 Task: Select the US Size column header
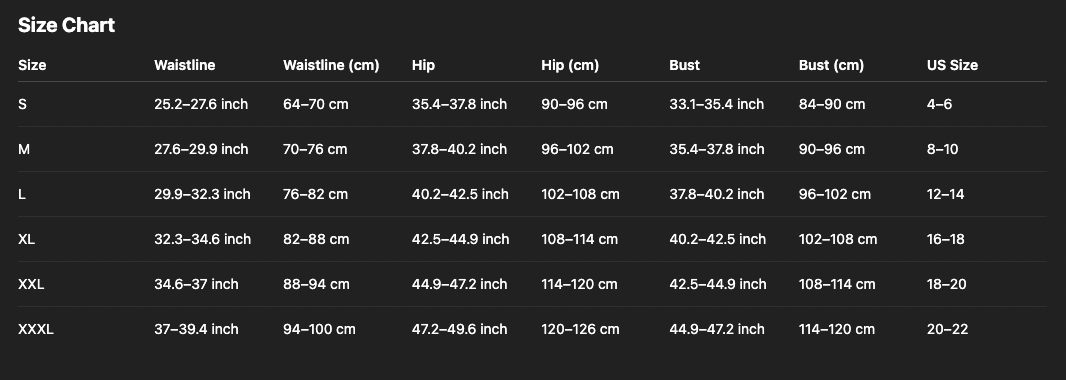pos(952,65)
